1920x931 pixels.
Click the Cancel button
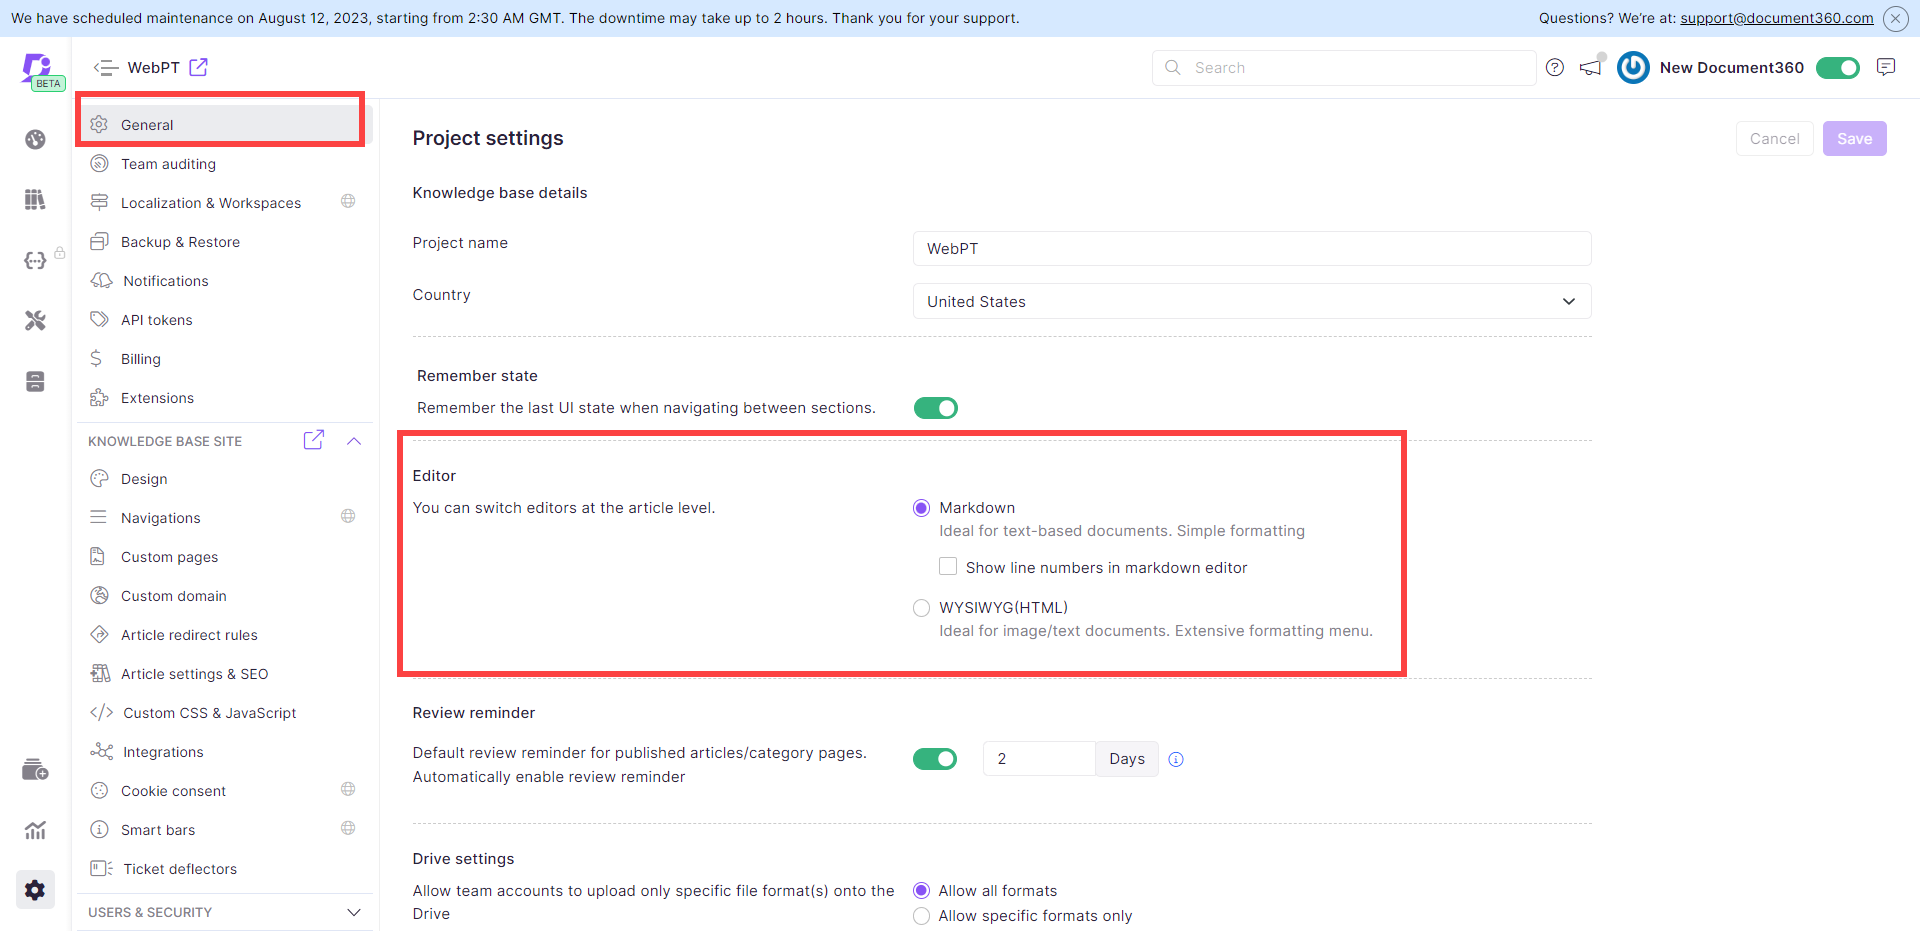point(1774,139)
